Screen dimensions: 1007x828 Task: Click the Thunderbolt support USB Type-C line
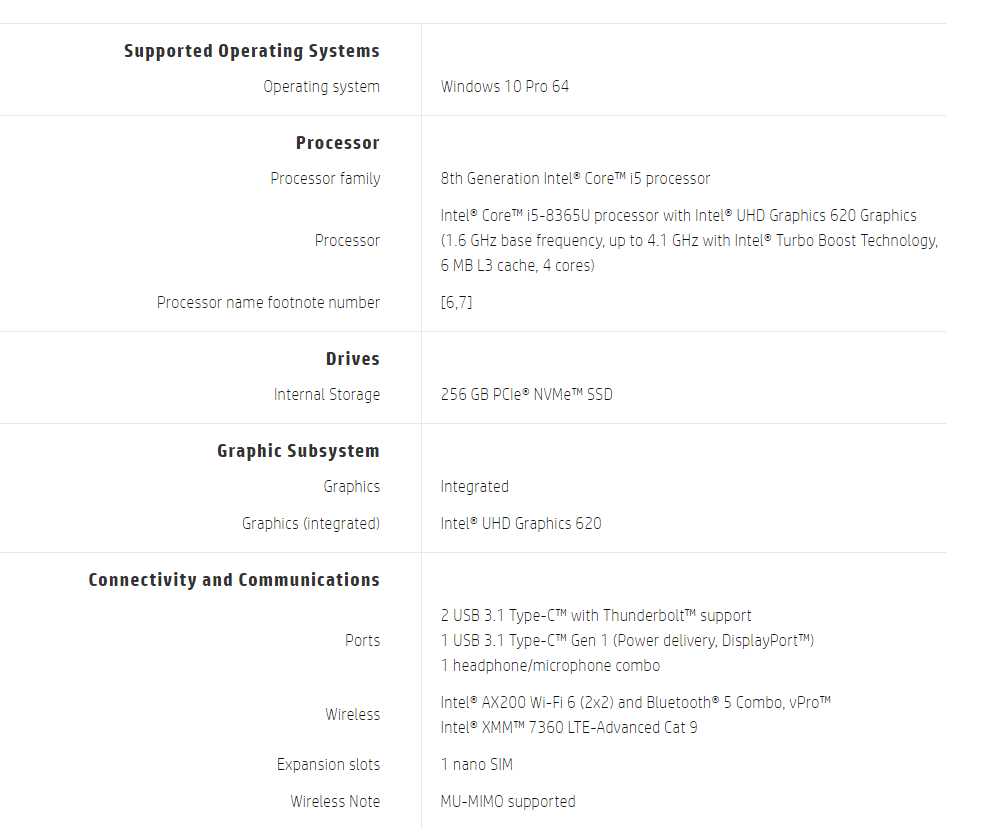point(595,616)
